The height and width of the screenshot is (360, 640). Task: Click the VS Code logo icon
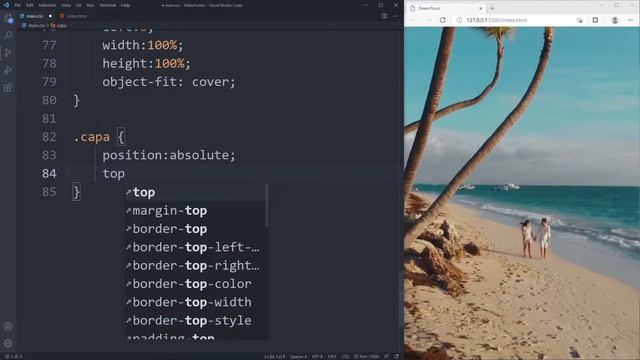click(6, 5)
